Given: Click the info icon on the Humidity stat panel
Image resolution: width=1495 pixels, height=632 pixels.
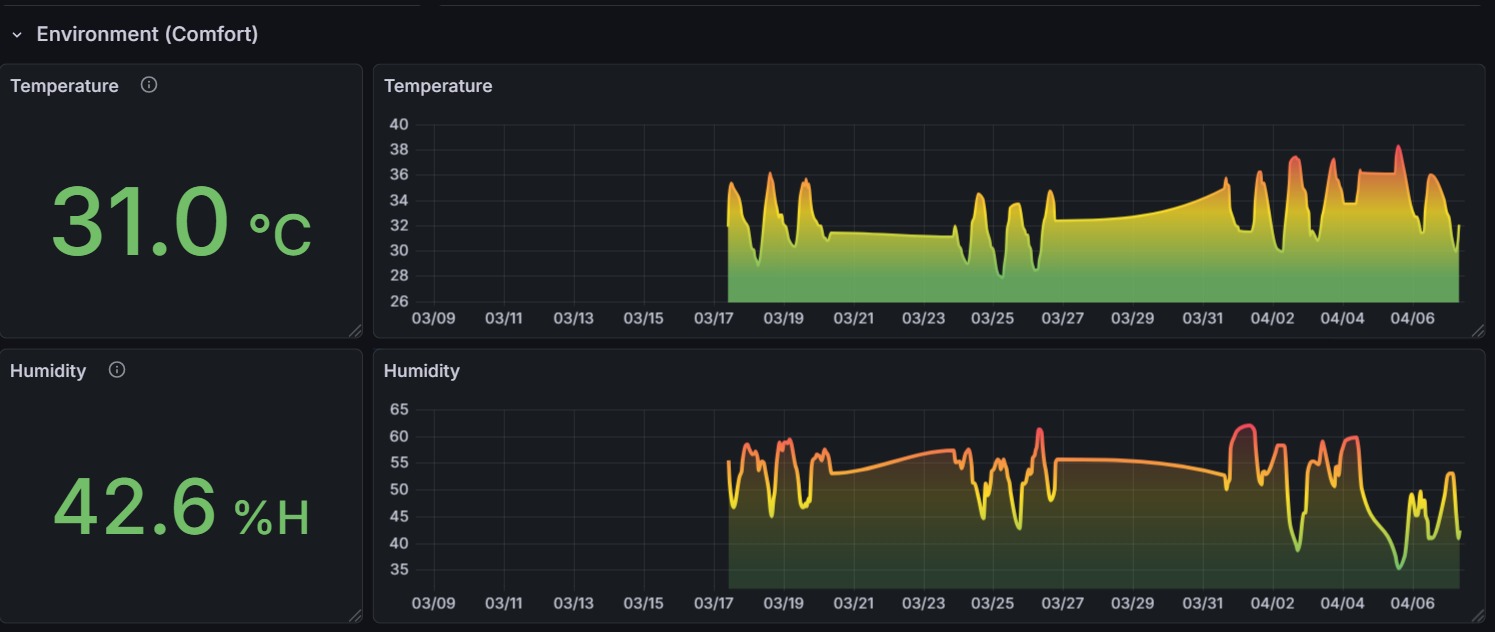Looking at the screenshot, I should click(117, 370).
